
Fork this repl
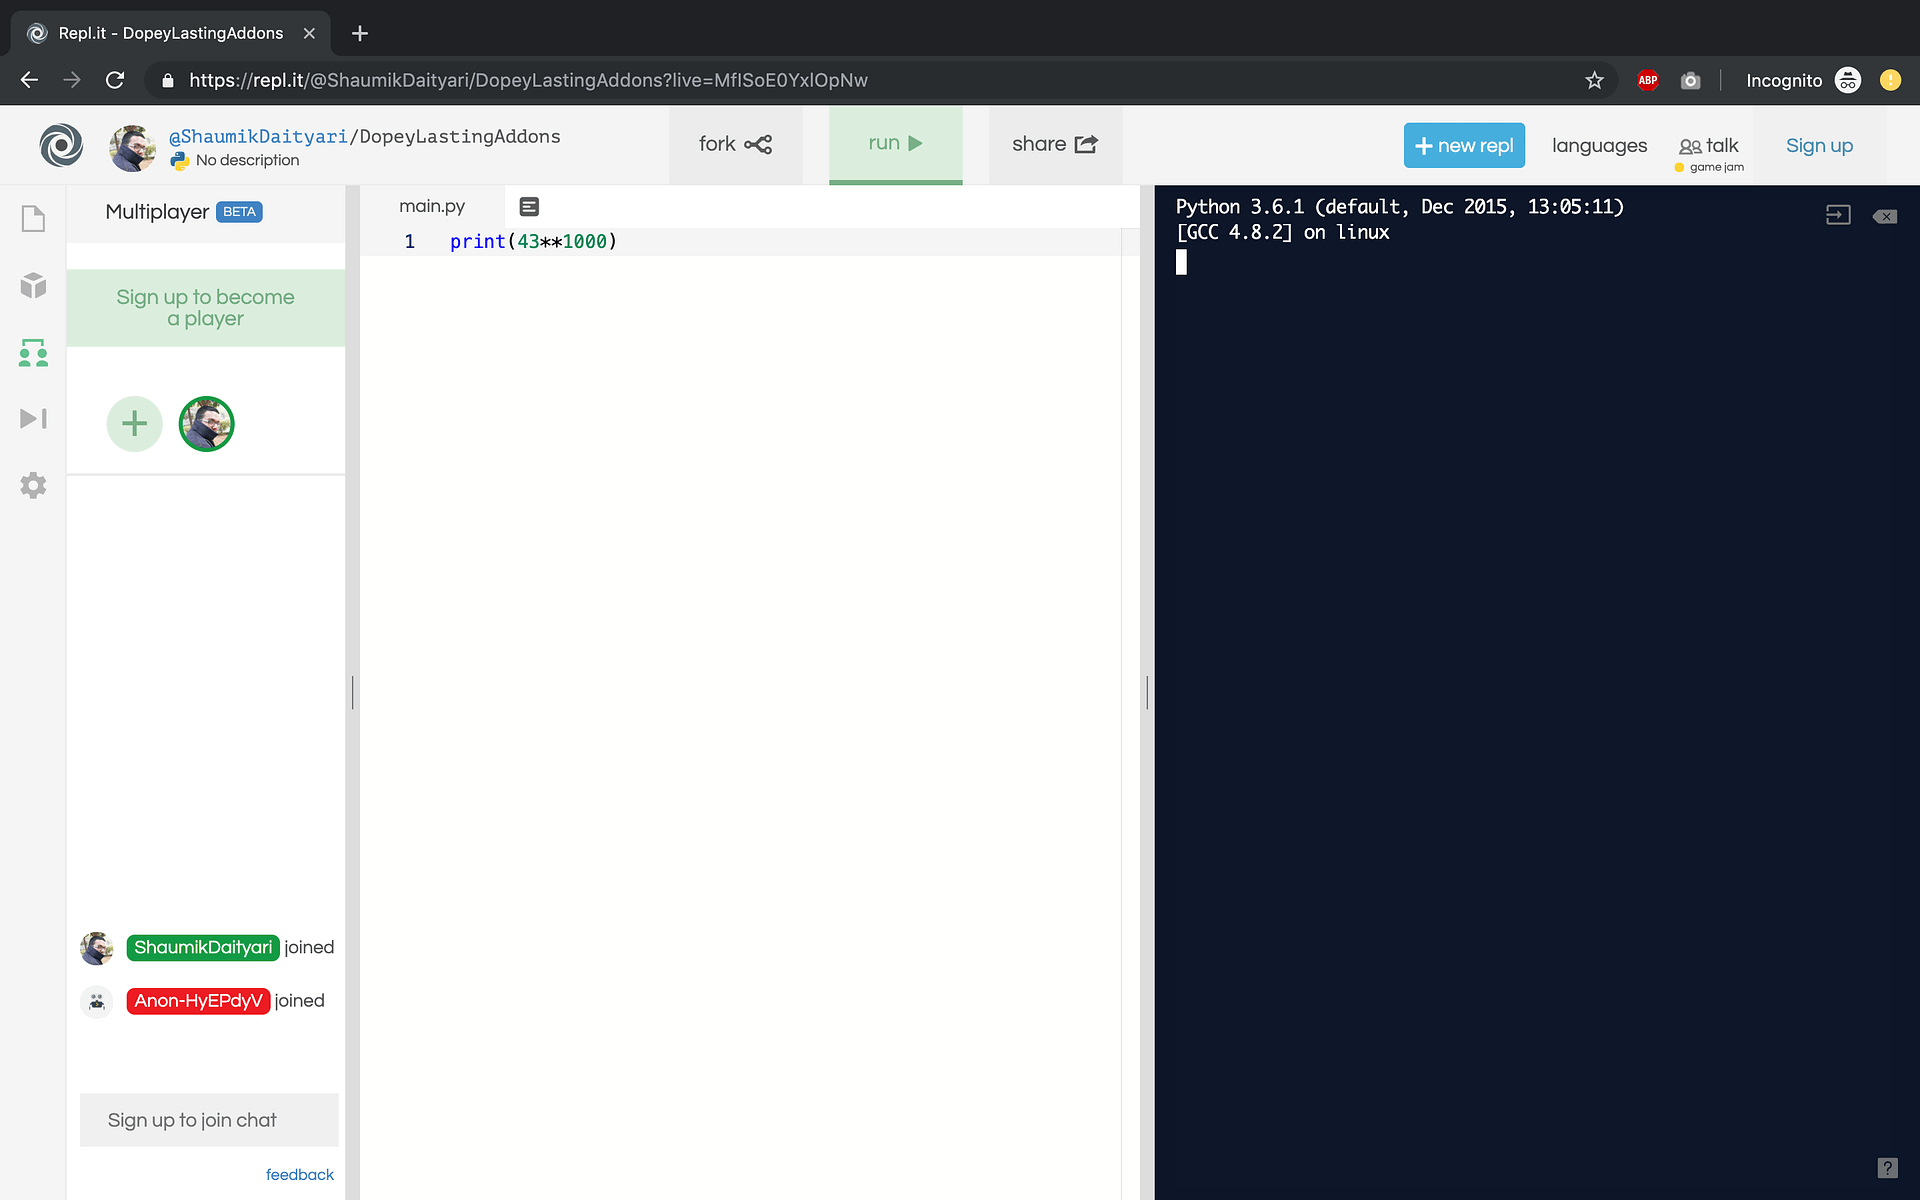(x=735, y=144)
